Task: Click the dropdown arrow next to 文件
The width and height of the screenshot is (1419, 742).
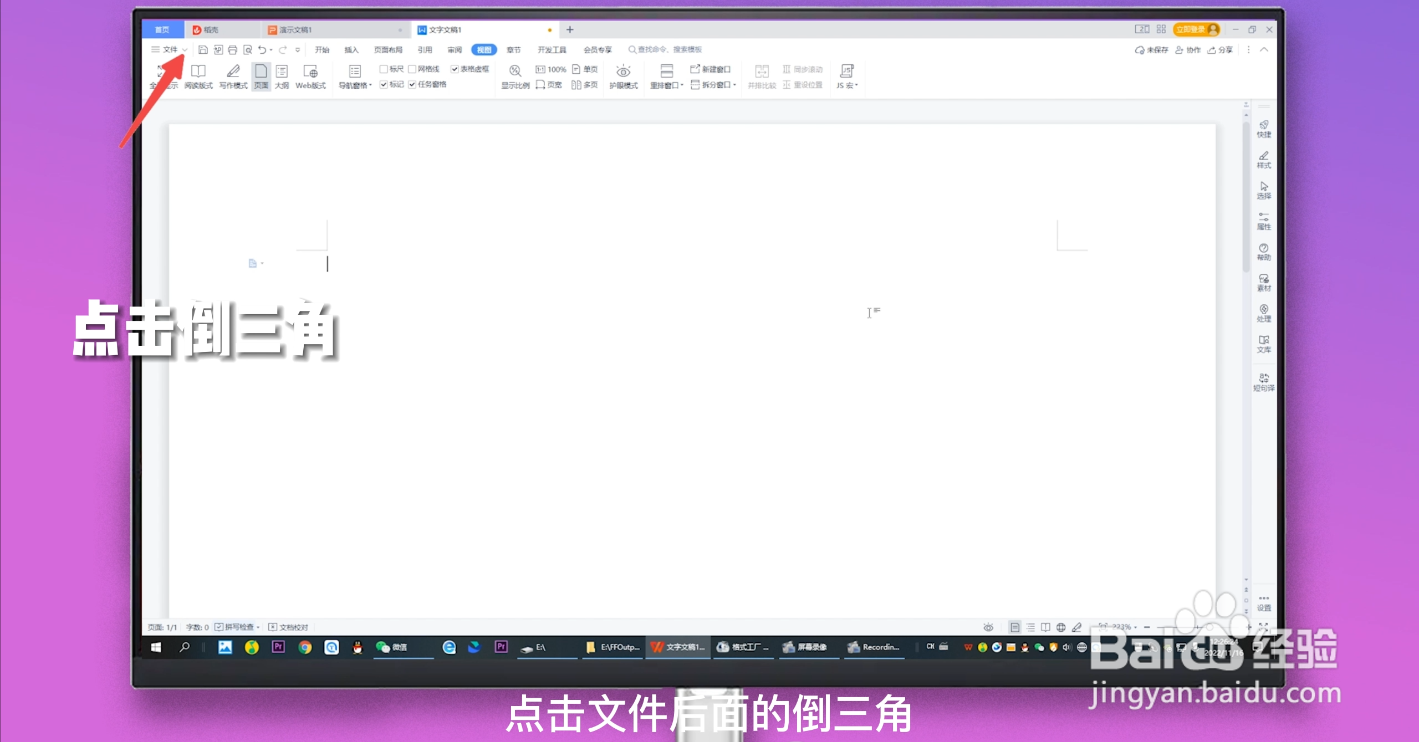Action: pos(185,49)
